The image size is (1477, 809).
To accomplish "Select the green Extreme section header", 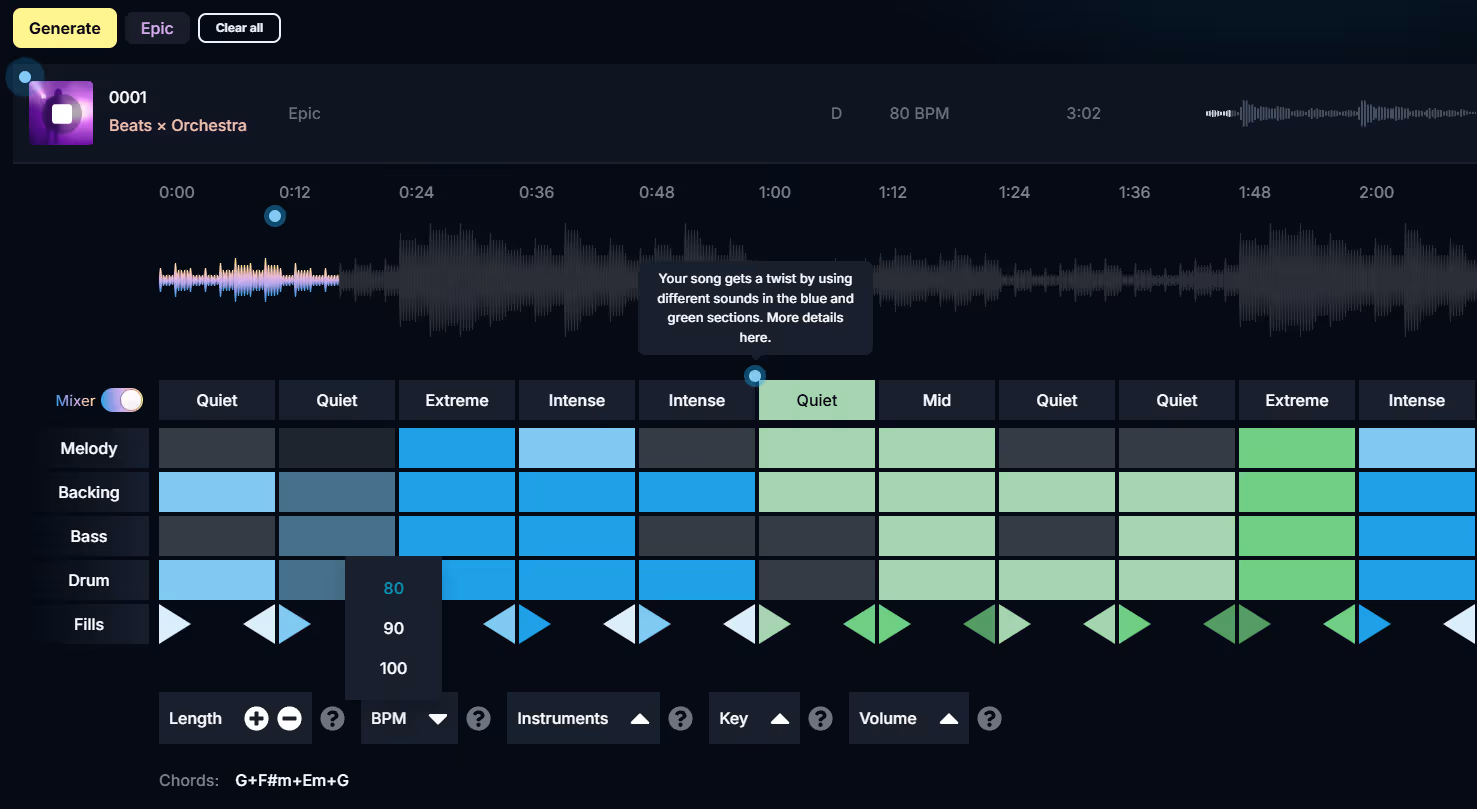I will [1297, 400].
